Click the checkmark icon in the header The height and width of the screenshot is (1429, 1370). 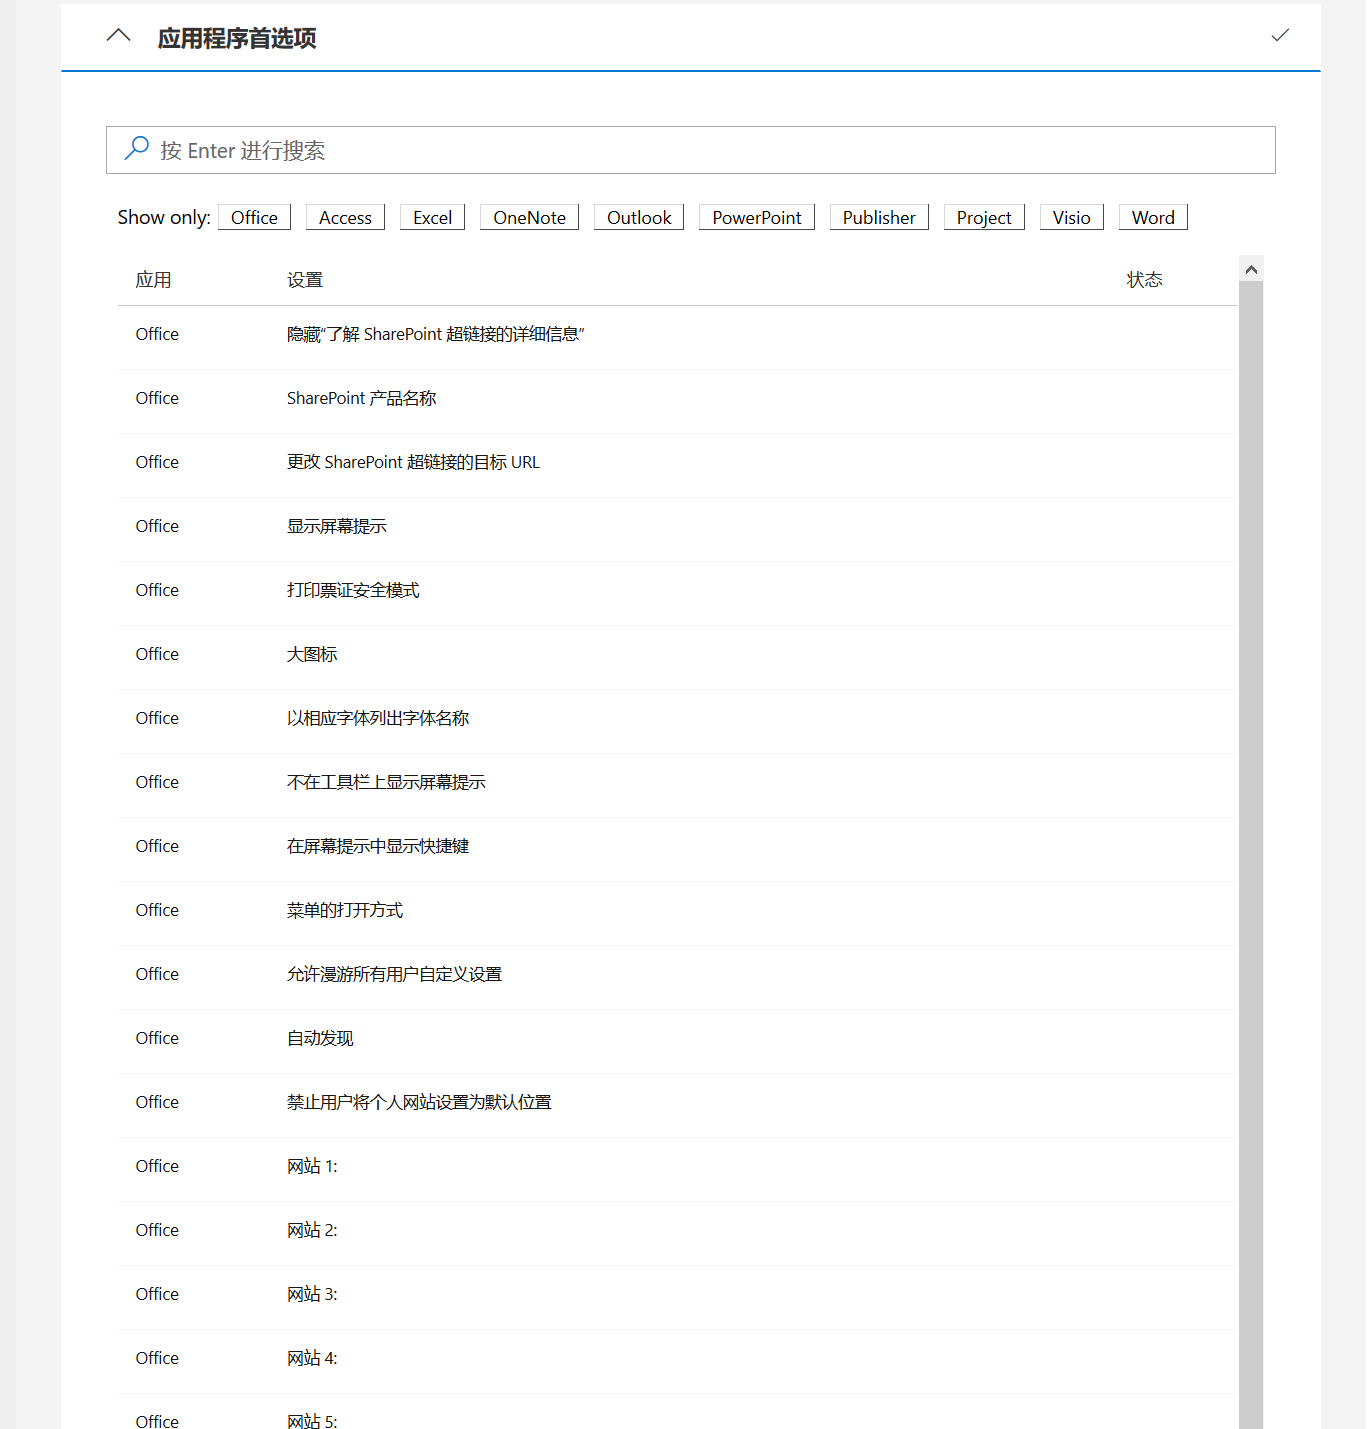point(1280,36)
